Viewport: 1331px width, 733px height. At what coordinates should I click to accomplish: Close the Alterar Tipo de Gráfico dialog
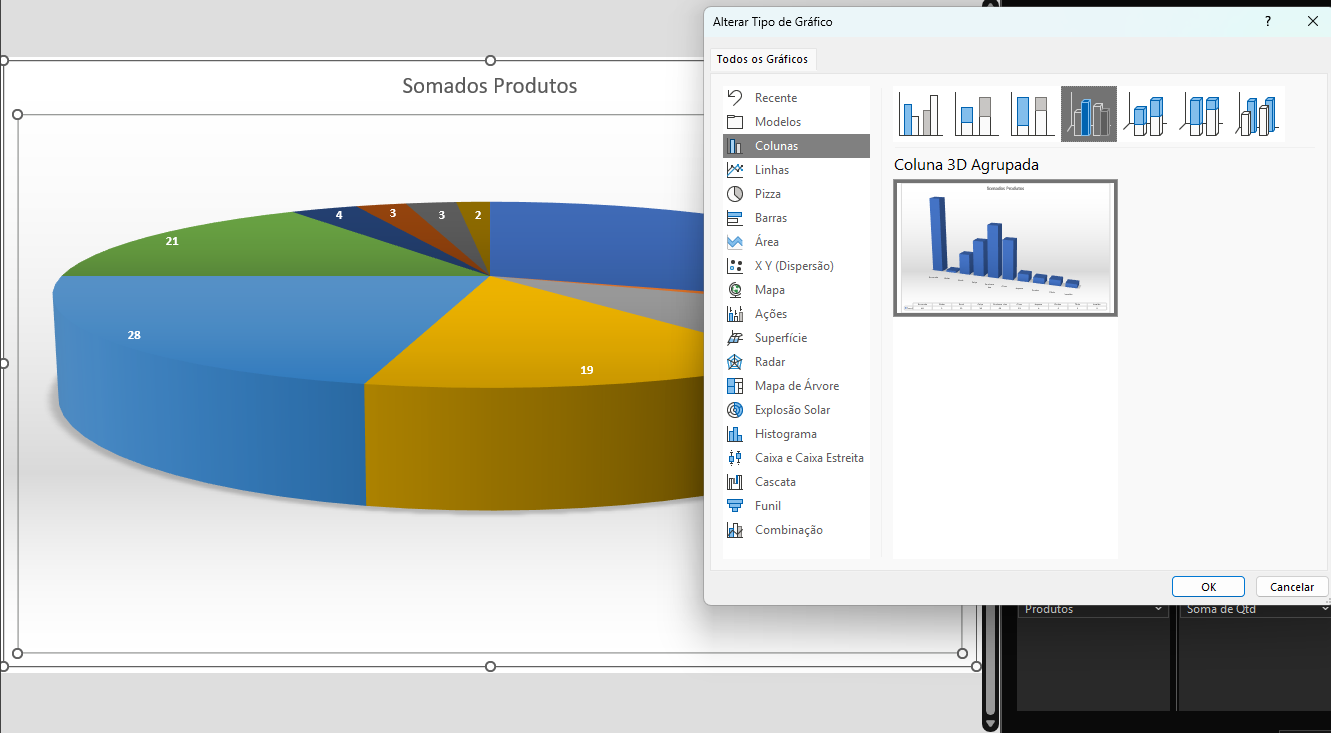[1313, 21]
